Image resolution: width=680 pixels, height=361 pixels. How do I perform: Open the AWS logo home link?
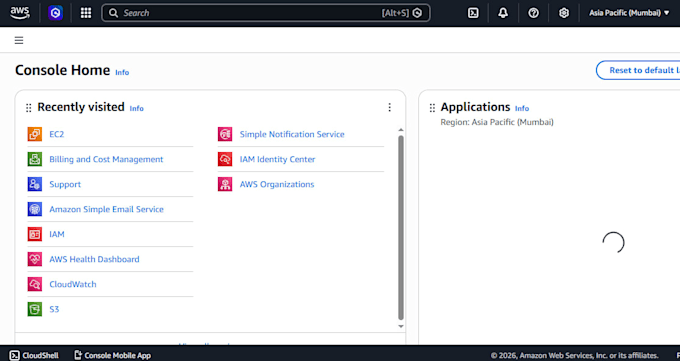click(x=20, y=13)
